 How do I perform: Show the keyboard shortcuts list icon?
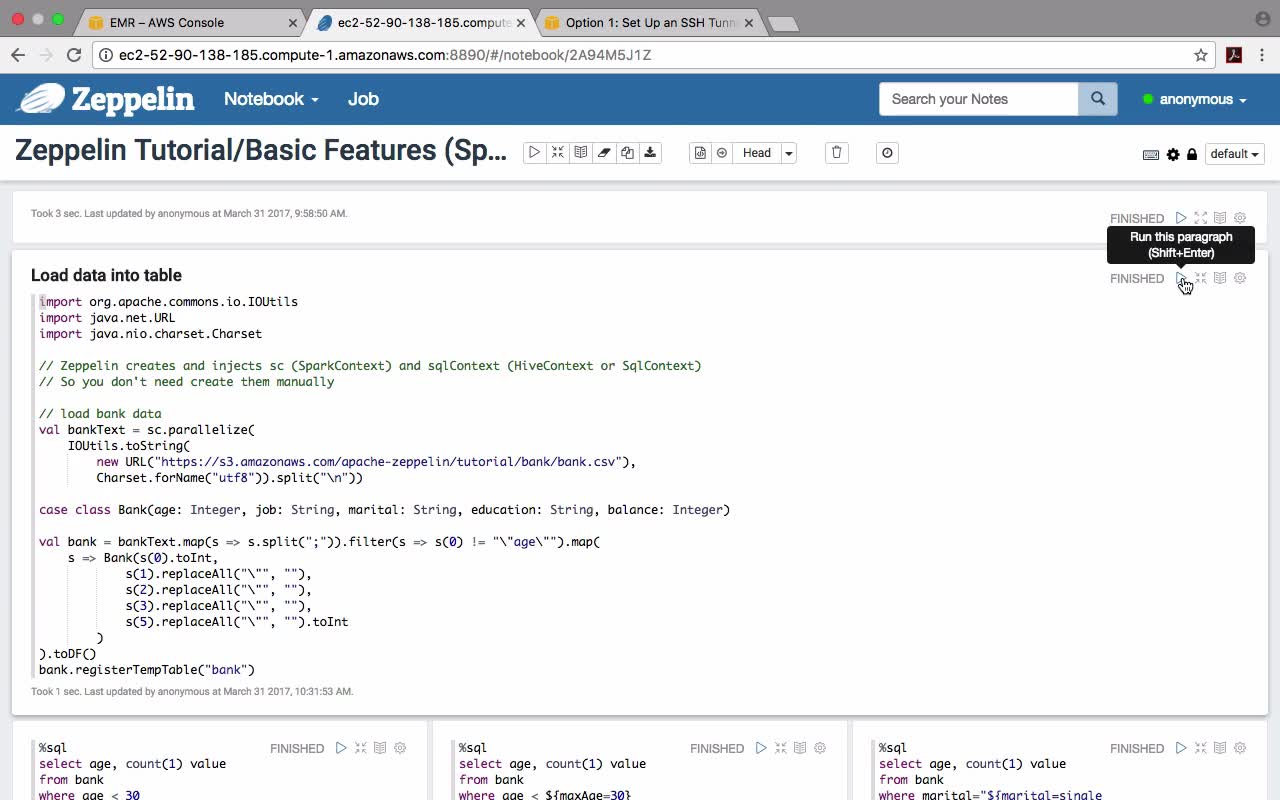coord(1151,154)
